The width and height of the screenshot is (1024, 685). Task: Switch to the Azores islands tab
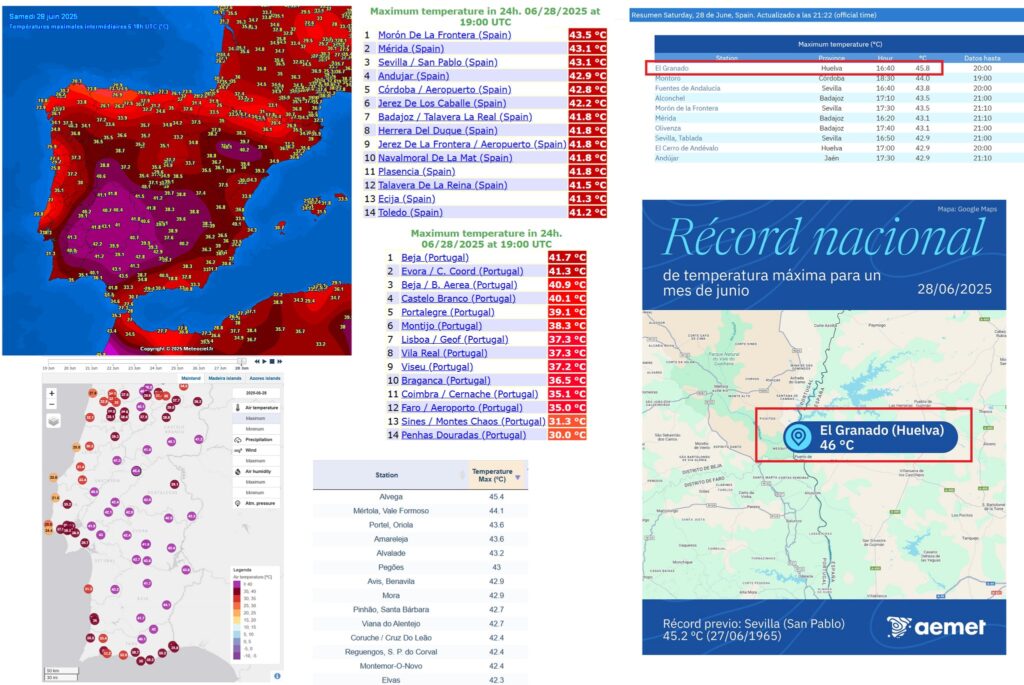coord(264,379)
